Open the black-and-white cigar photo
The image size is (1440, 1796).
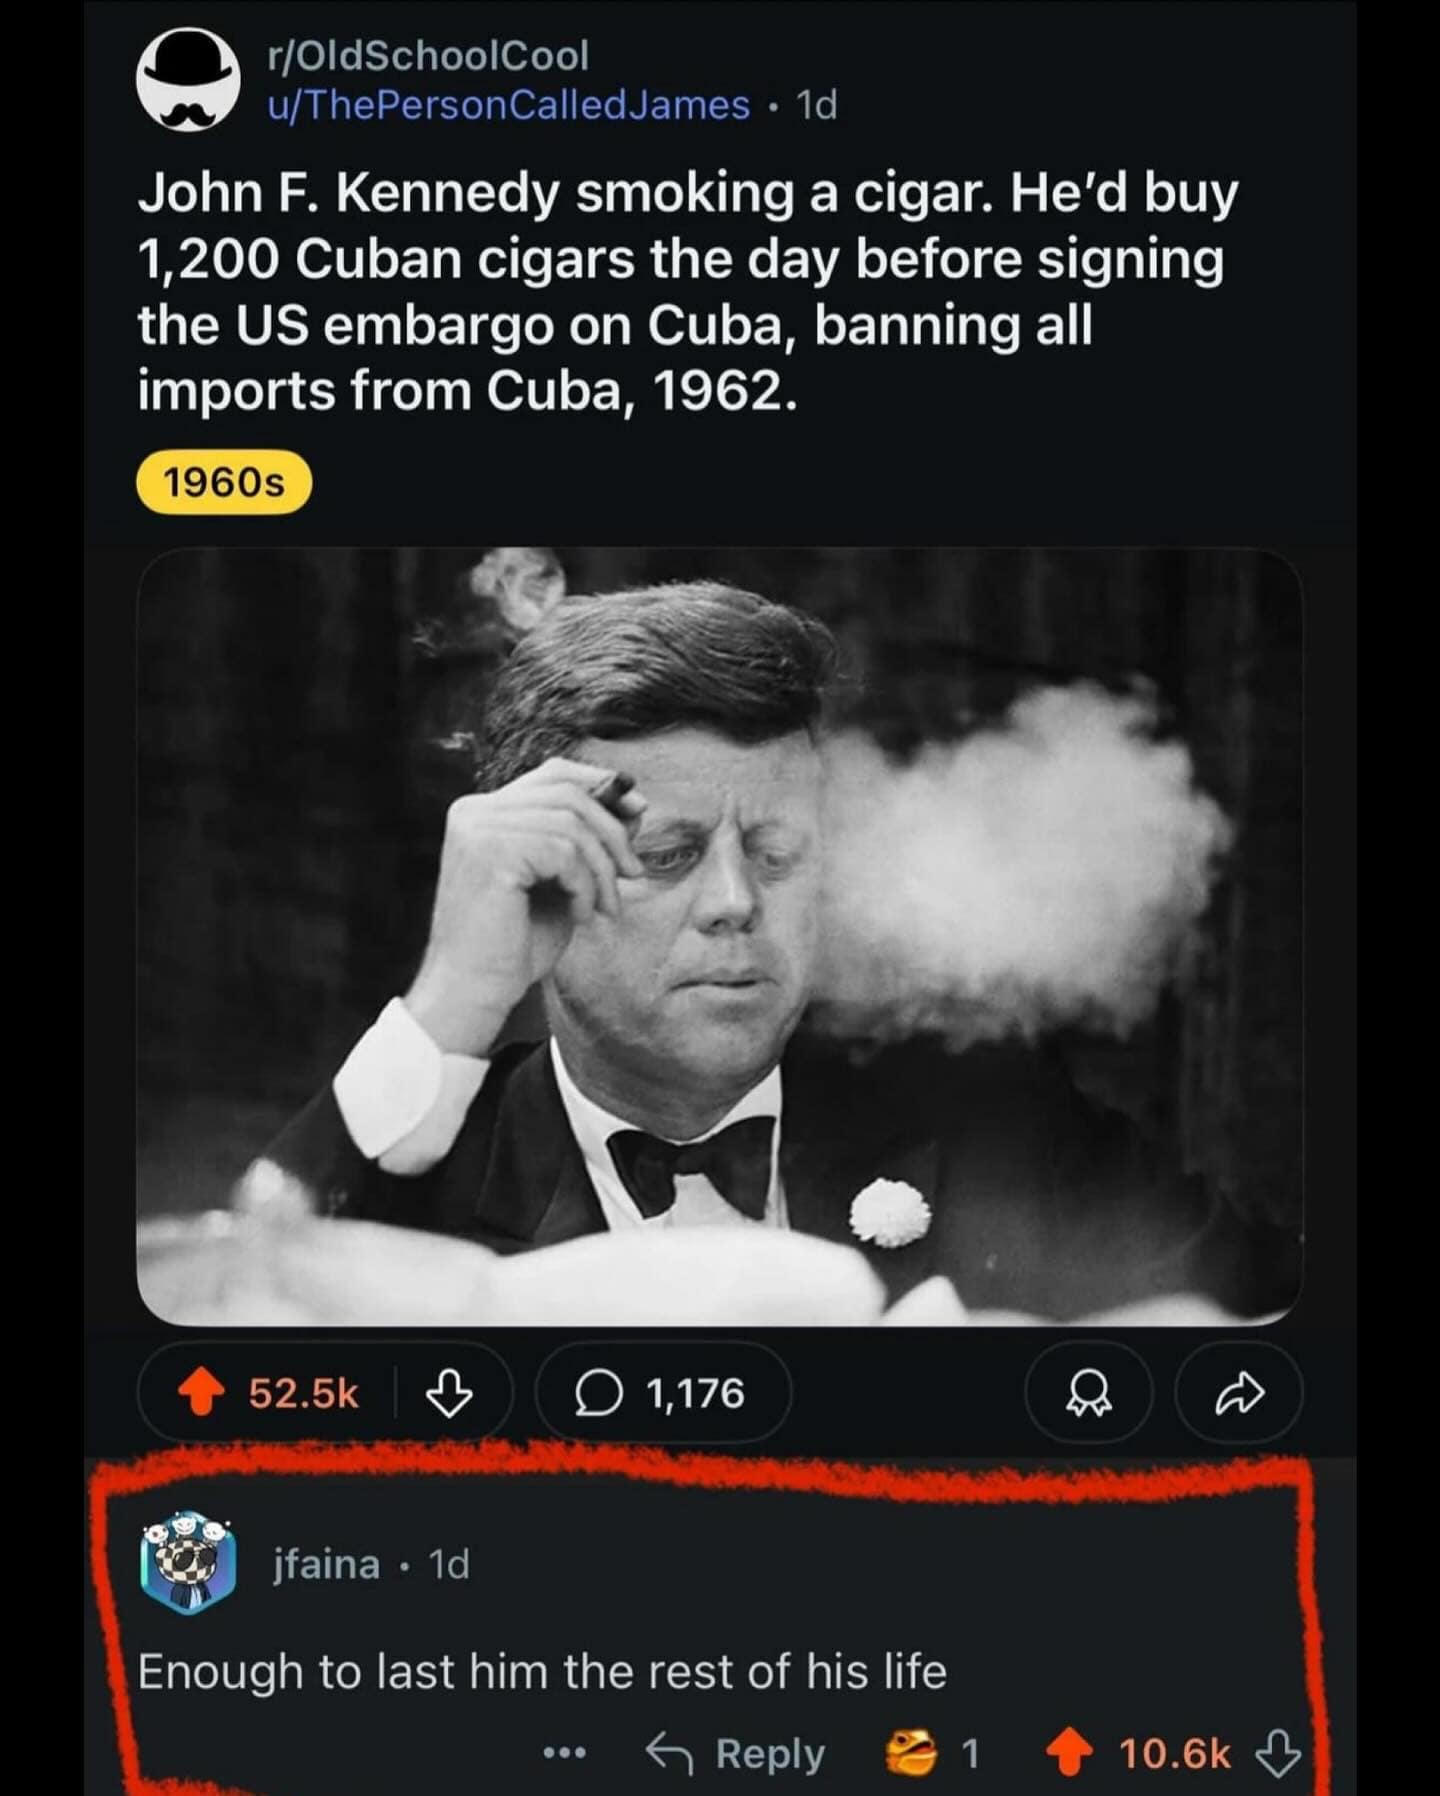click(x=719, y=935)
